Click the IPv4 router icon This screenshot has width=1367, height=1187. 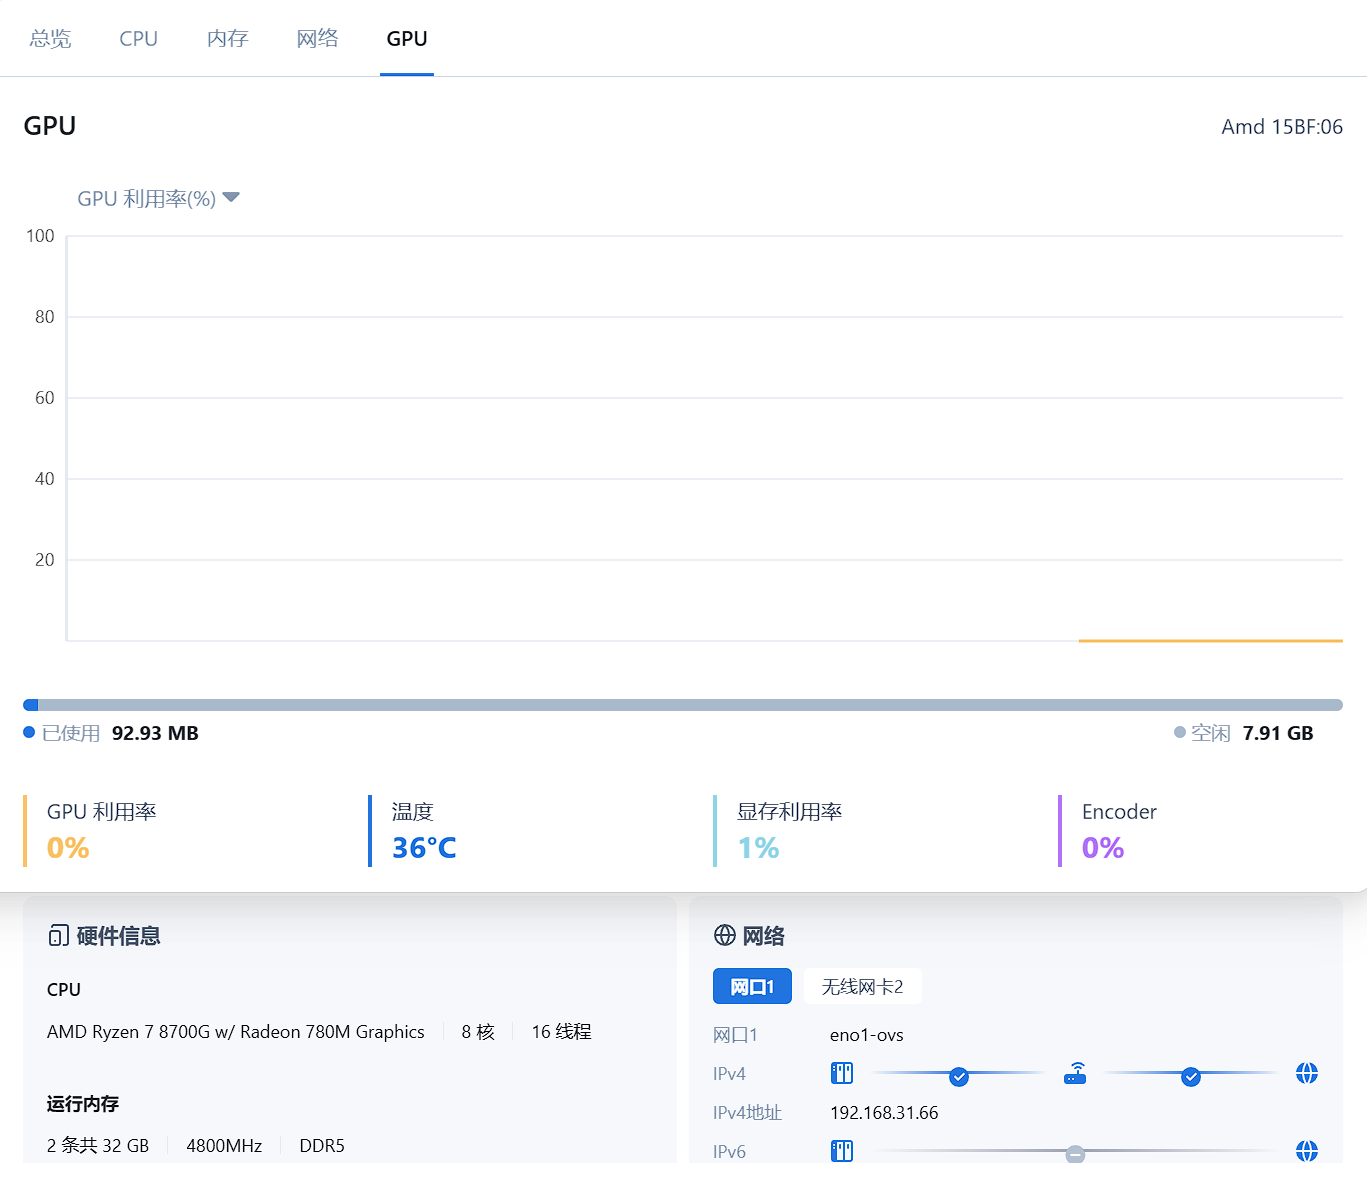(x=1075, y=1074)
